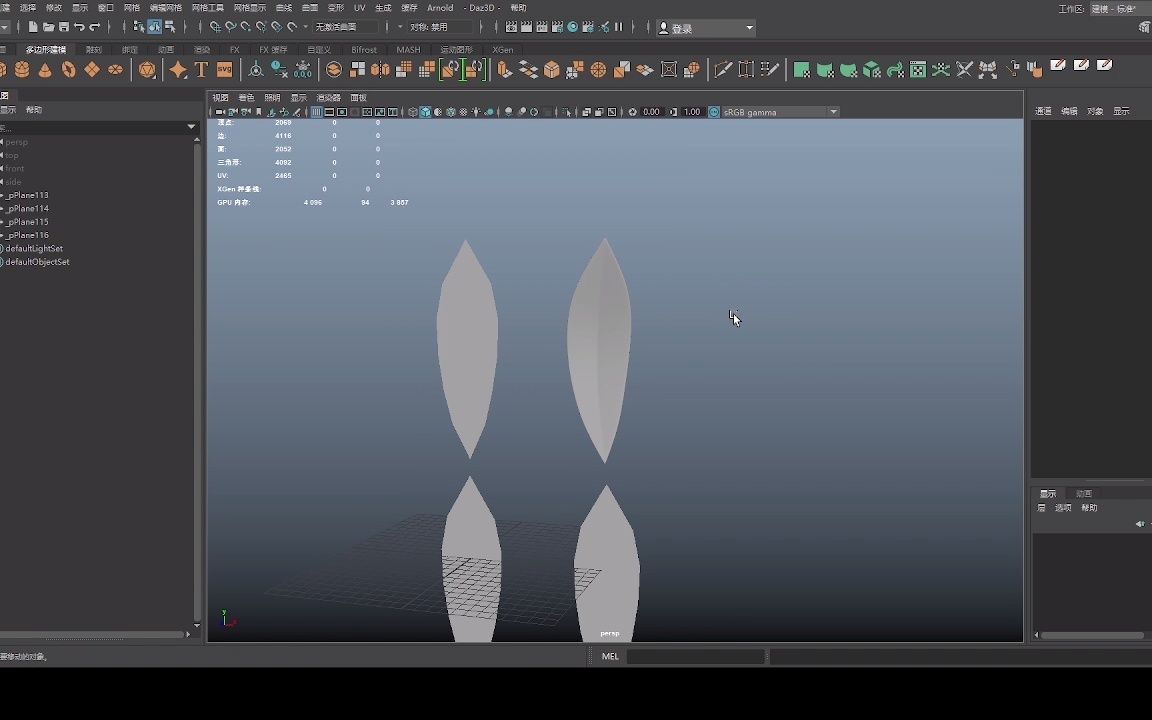Open the 对称: 禁用 symmetry dropdown
The height and width of the screenshot is (720, 1152).
pos(439,27)
